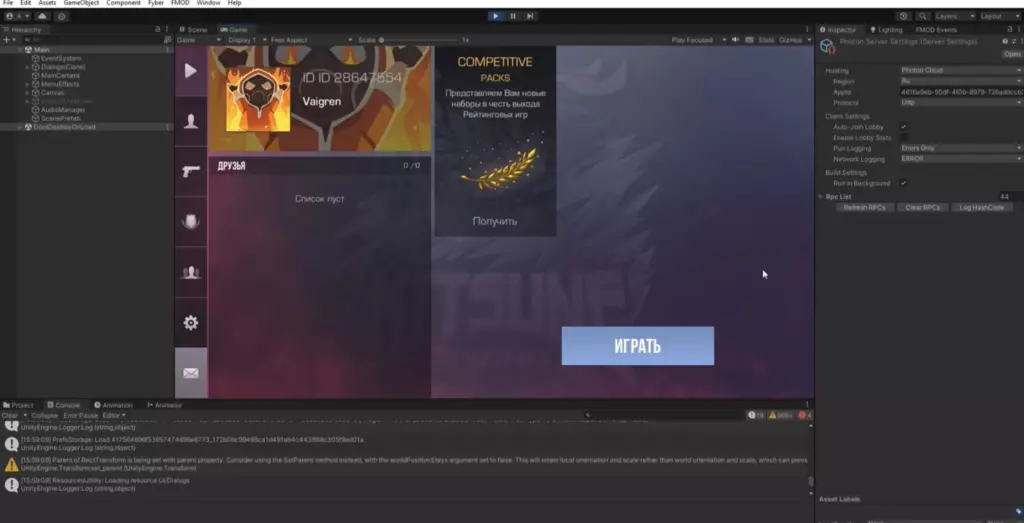Image resolution: width=1024 pixels, height=523 pixels.
Task: Click the in-game Play triangle sidebar icon
Action: (191, 71)
